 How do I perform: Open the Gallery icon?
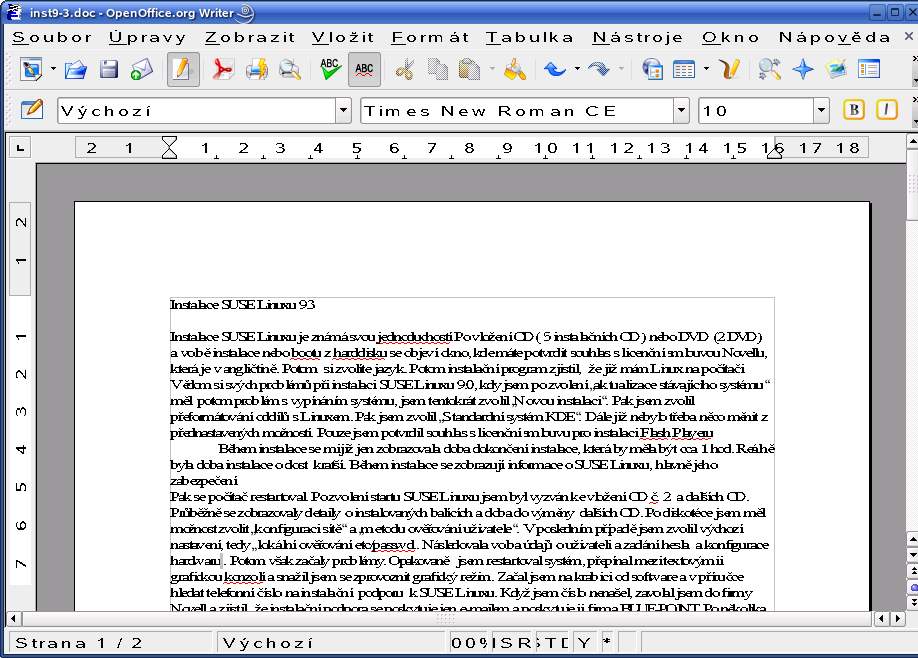tap(837, 69)
